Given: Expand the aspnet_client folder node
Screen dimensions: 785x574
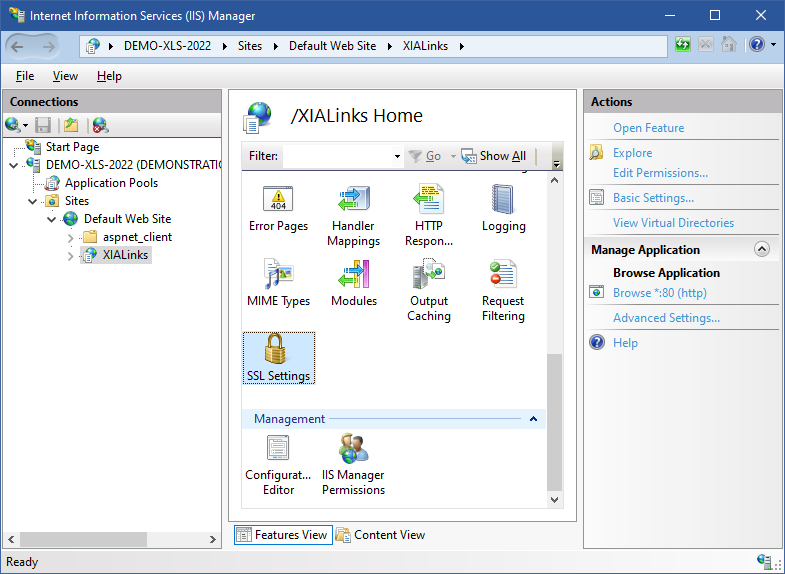Looking at the screenshot, I should (x=71, y=238).
